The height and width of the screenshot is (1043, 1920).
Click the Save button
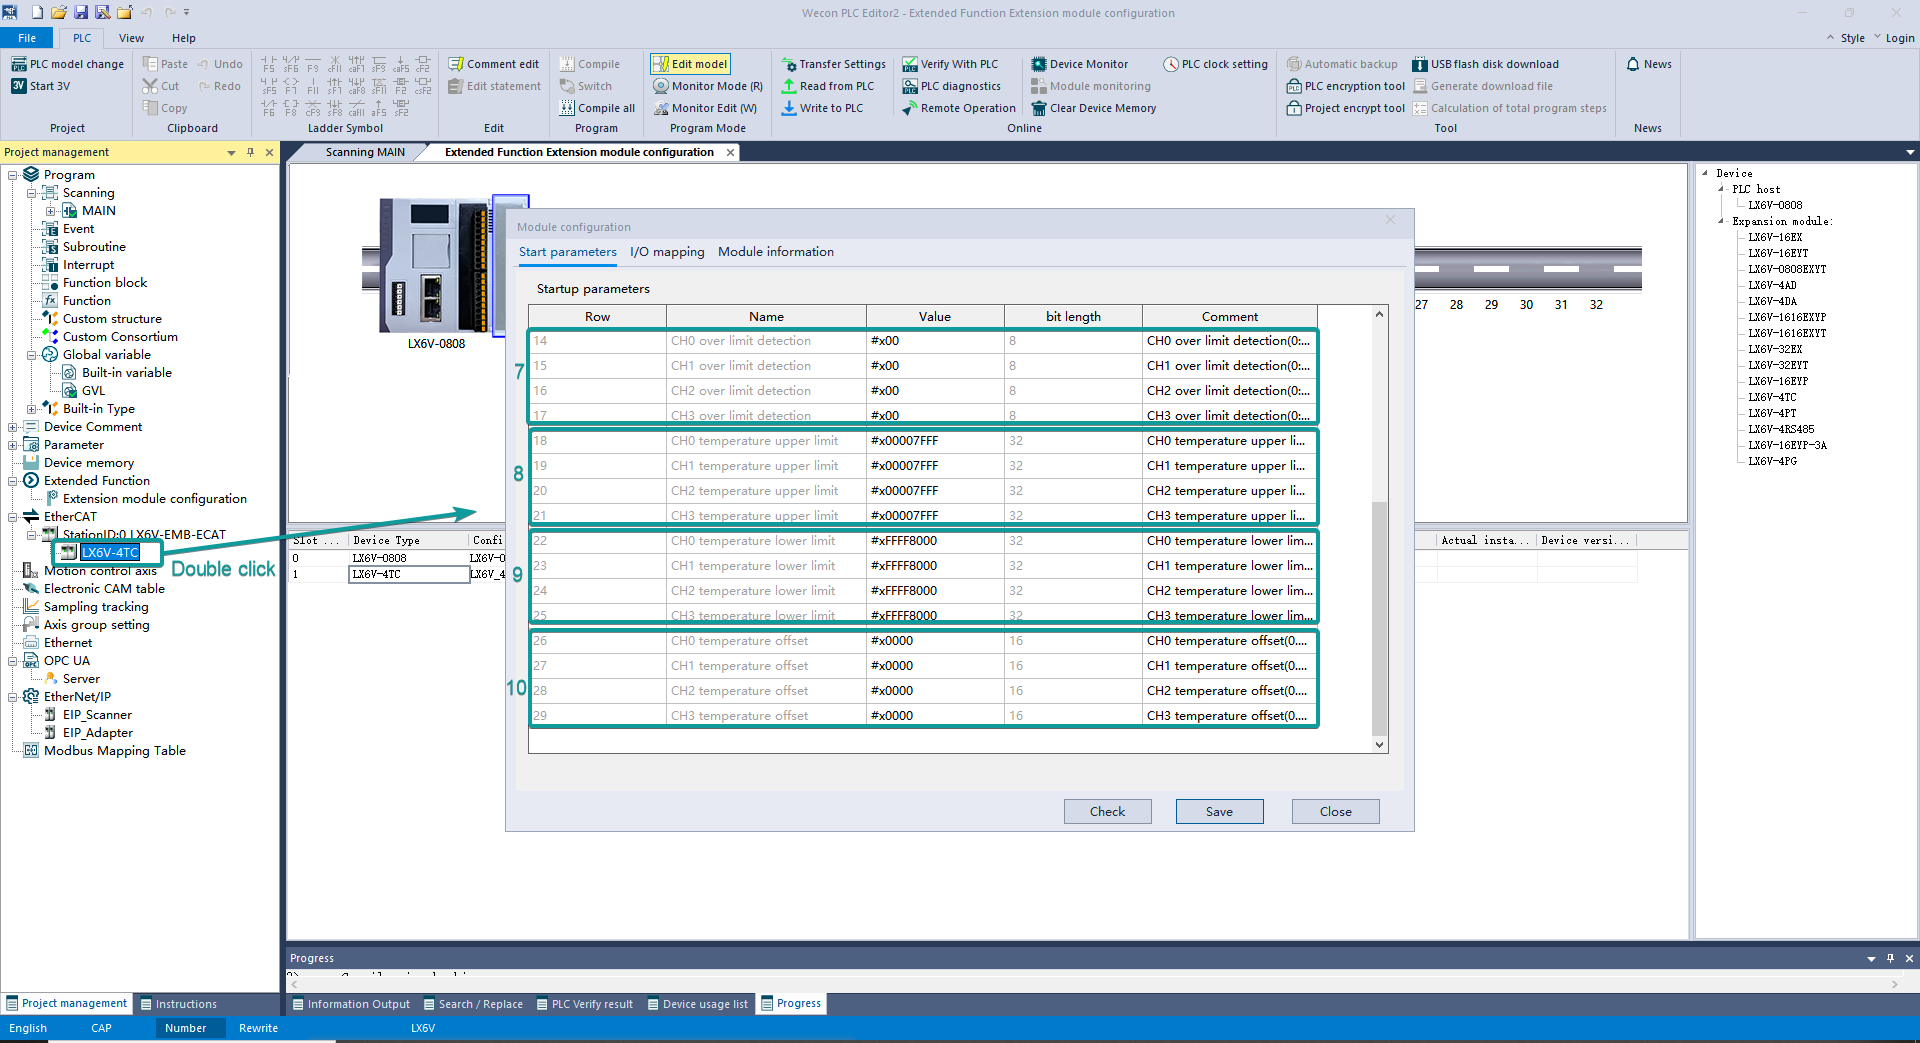1219,812
